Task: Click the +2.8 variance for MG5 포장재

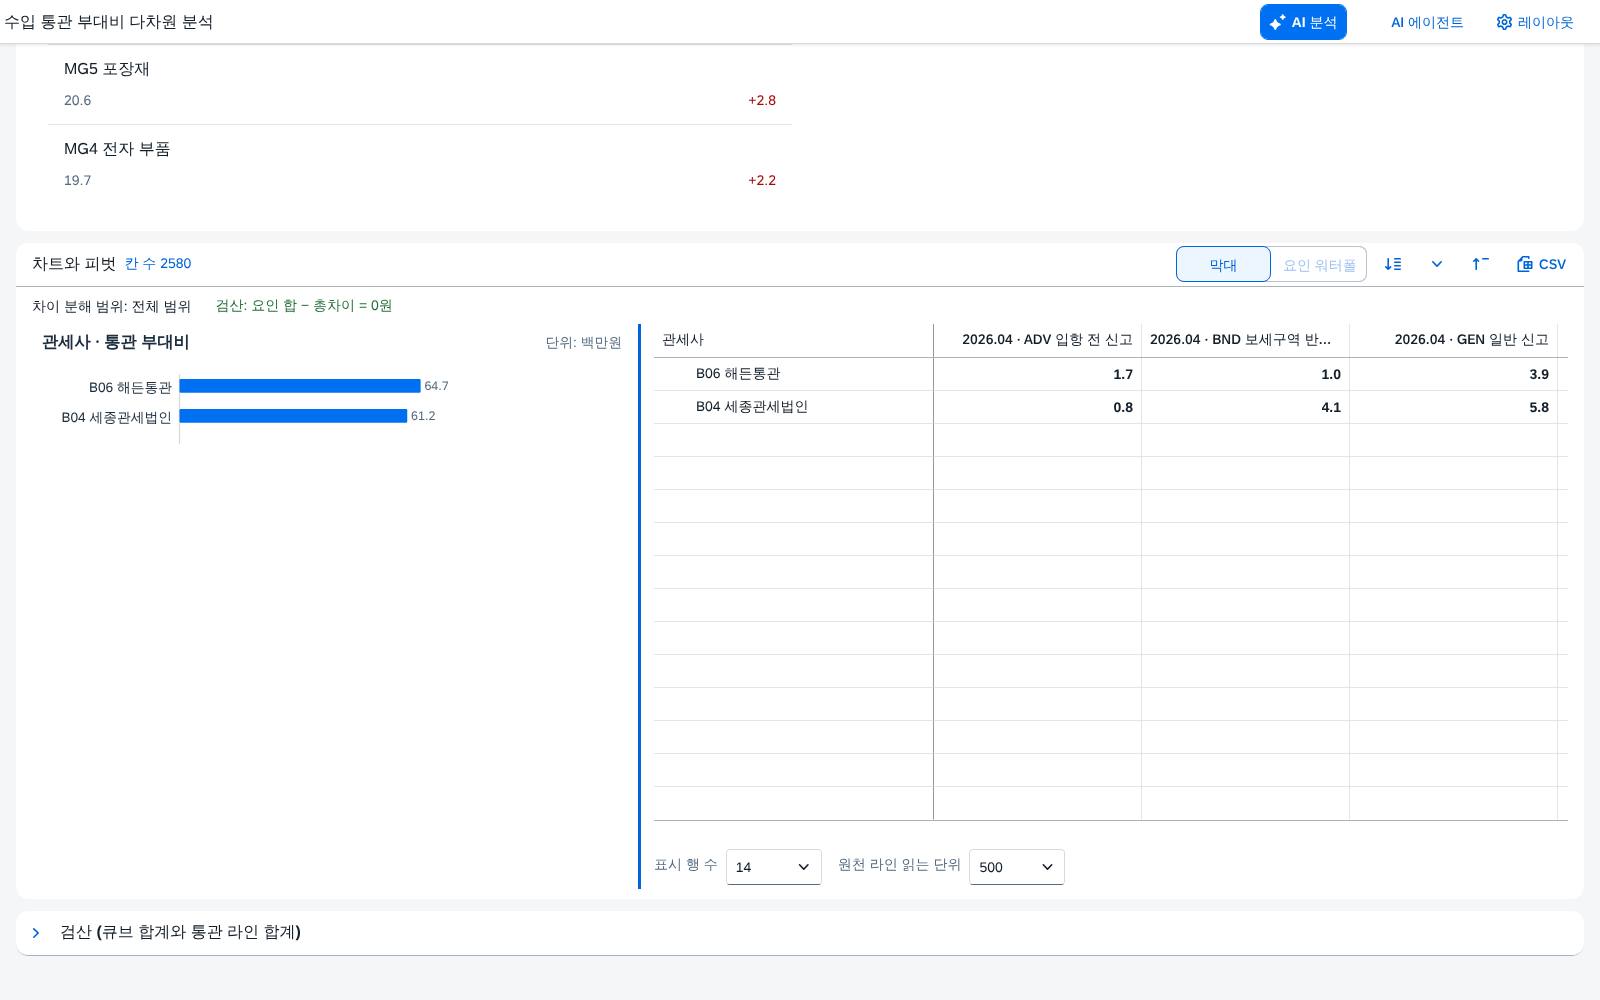Action: pyautogui.click(x=762, y=100)
